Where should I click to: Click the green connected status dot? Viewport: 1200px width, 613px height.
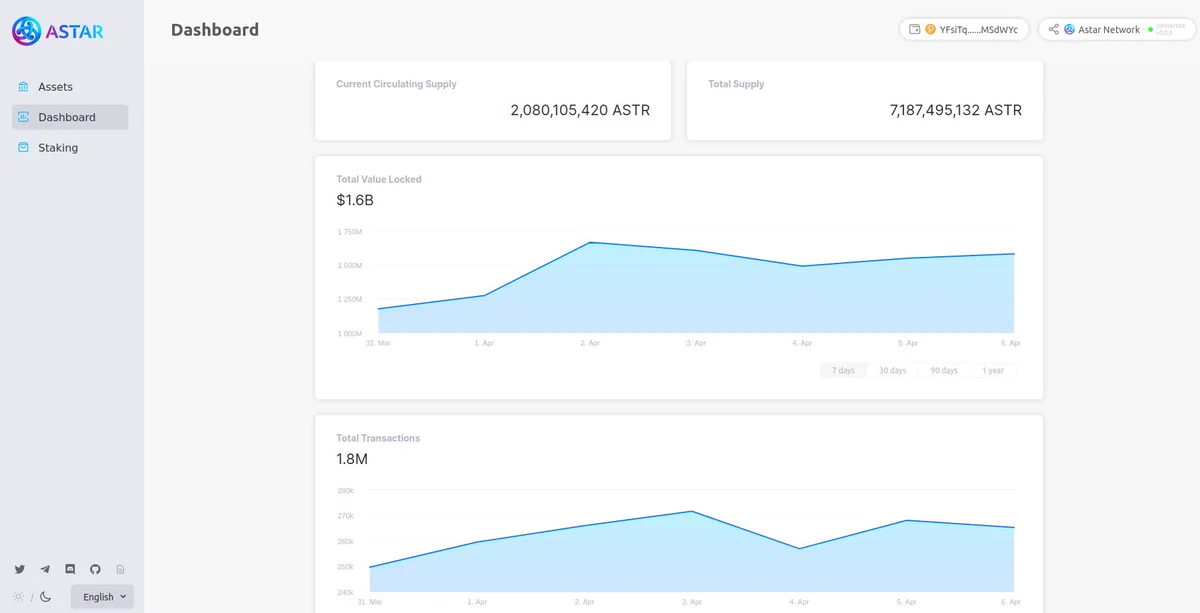tap(1150, 30)
